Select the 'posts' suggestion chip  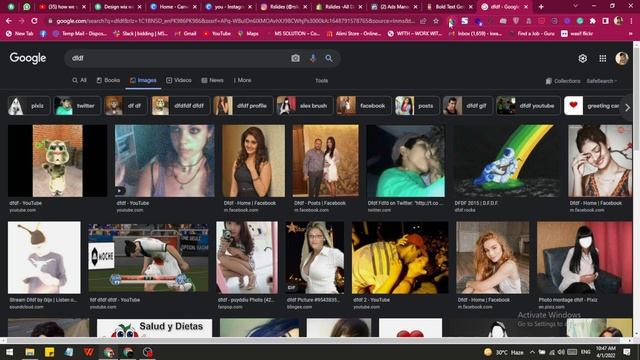[x=417, y=106]
